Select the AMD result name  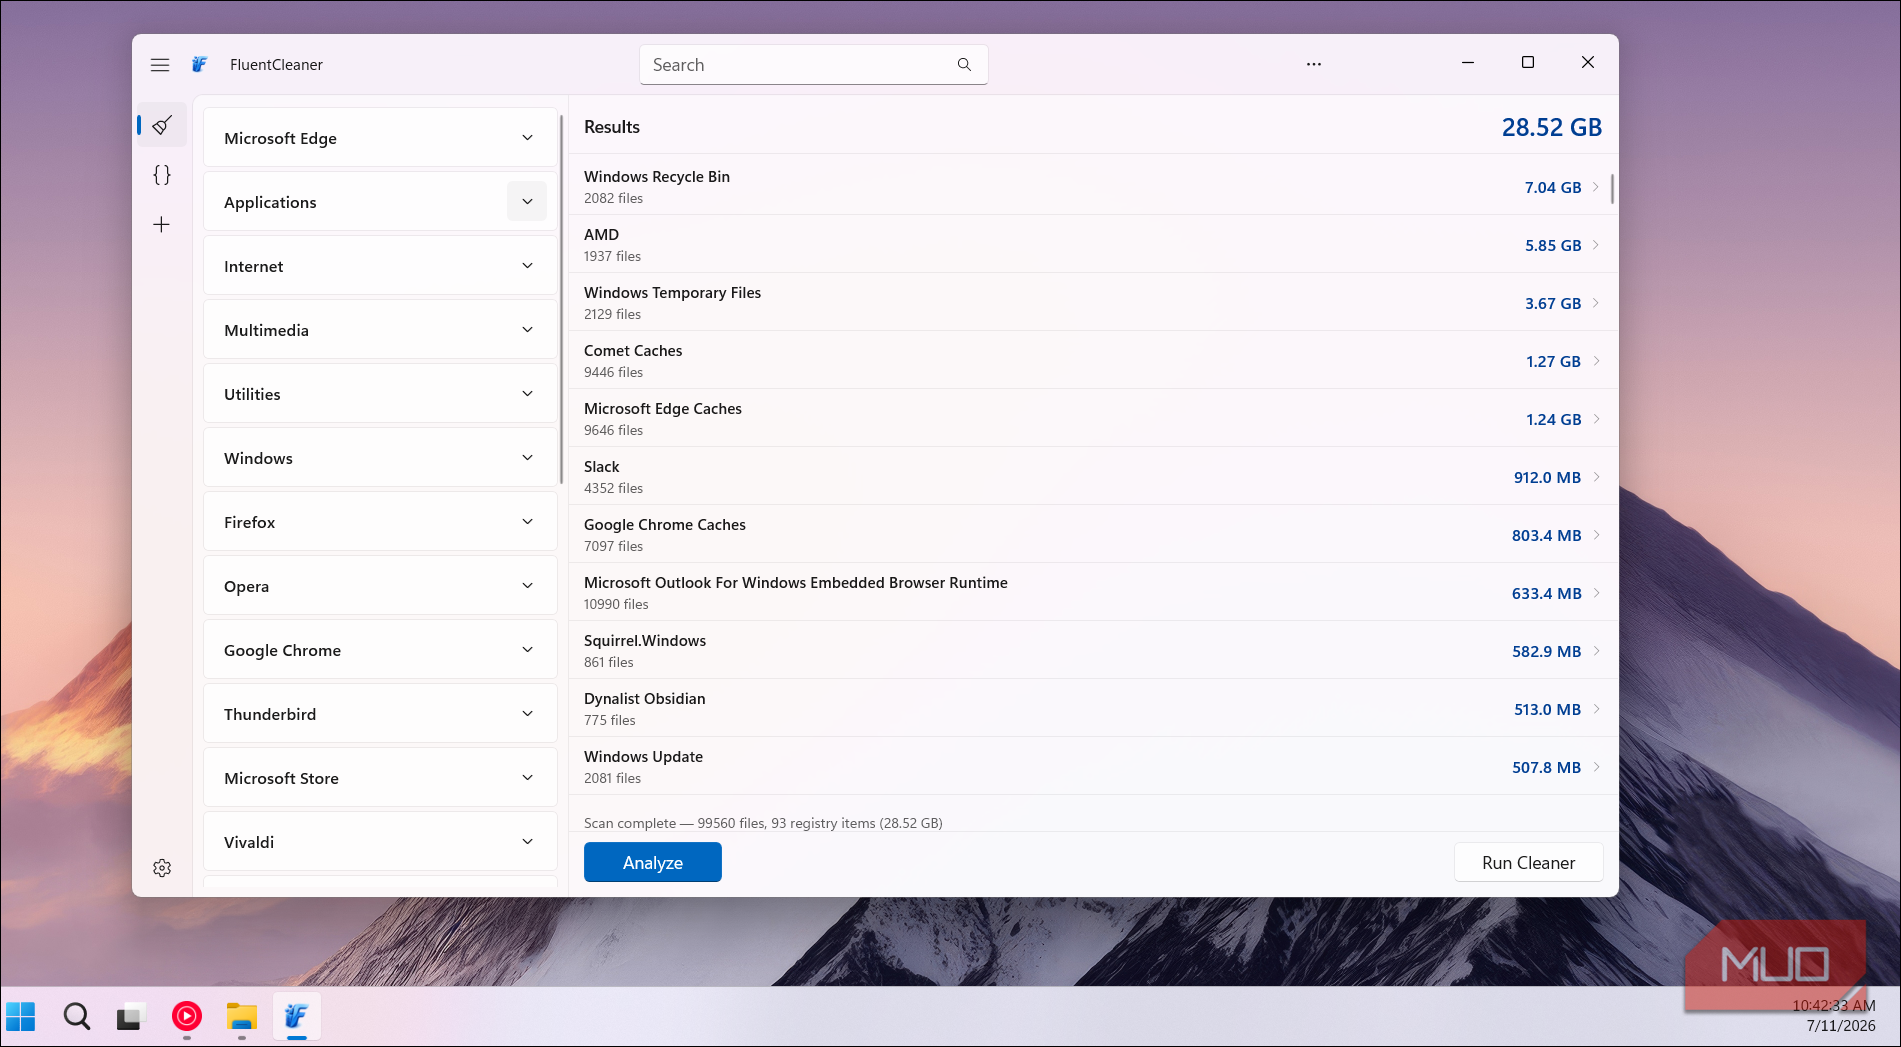click(x=602, y=235)
